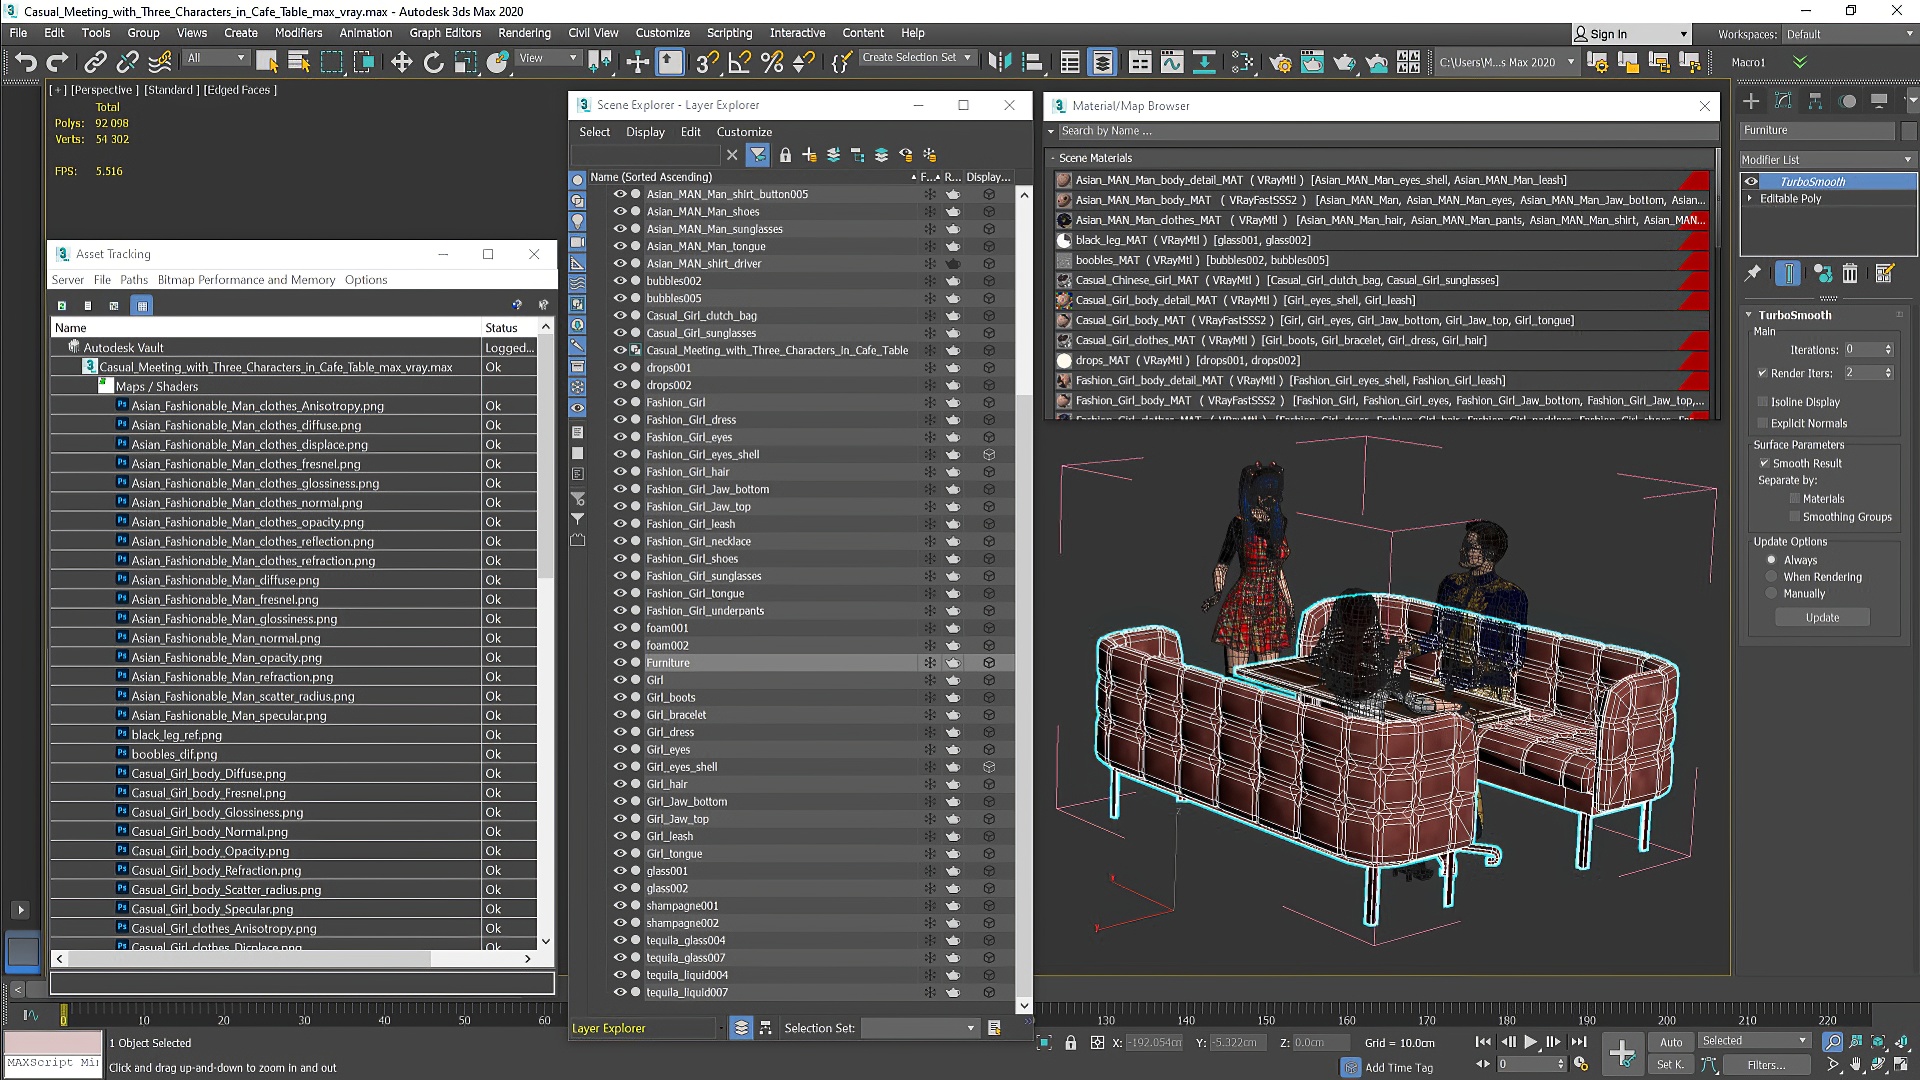Open the View reference coordinate dropdown
Image resolution: width=1920 pixels, height=1080 pixels.
click(547, 58)
